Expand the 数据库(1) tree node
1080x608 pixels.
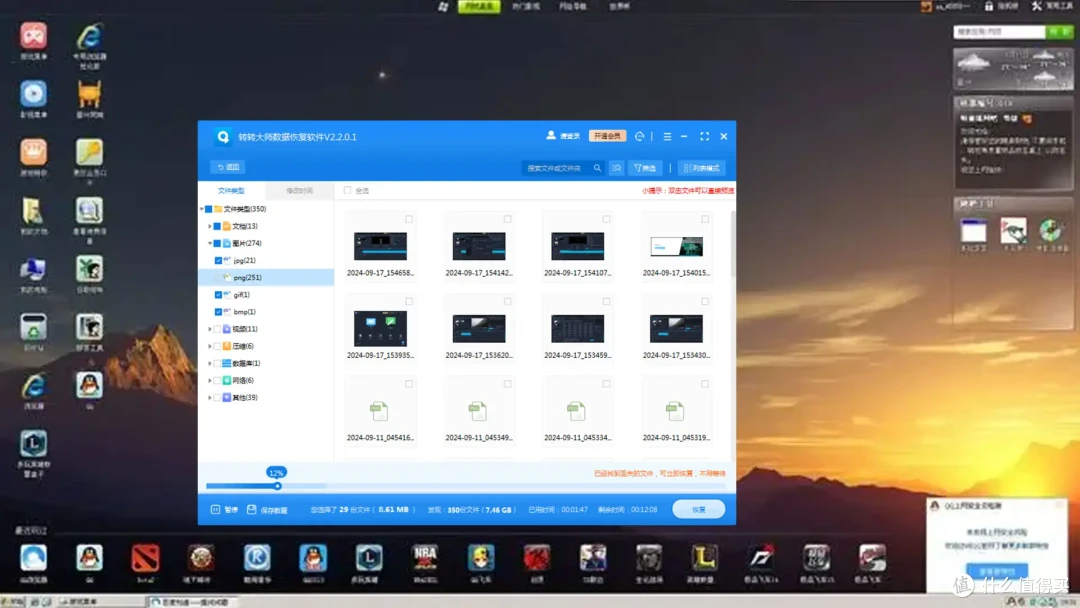coord(210,364)
